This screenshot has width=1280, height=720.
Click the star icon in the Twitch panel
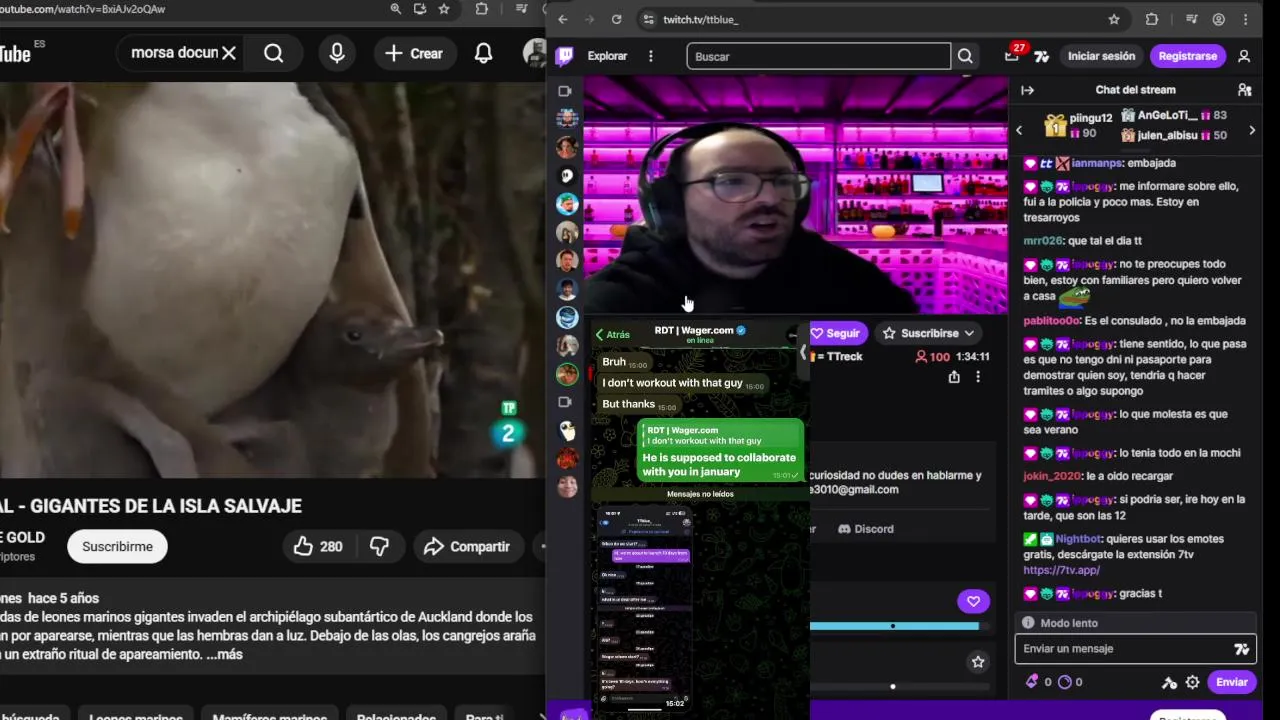coord(978,662)
